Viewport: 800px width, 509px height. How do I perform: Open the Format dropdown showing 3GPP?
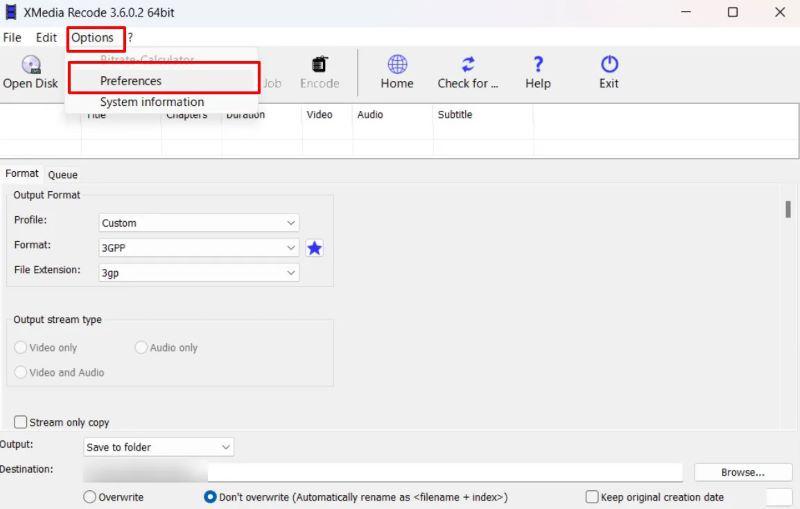[x=199, y=247]
